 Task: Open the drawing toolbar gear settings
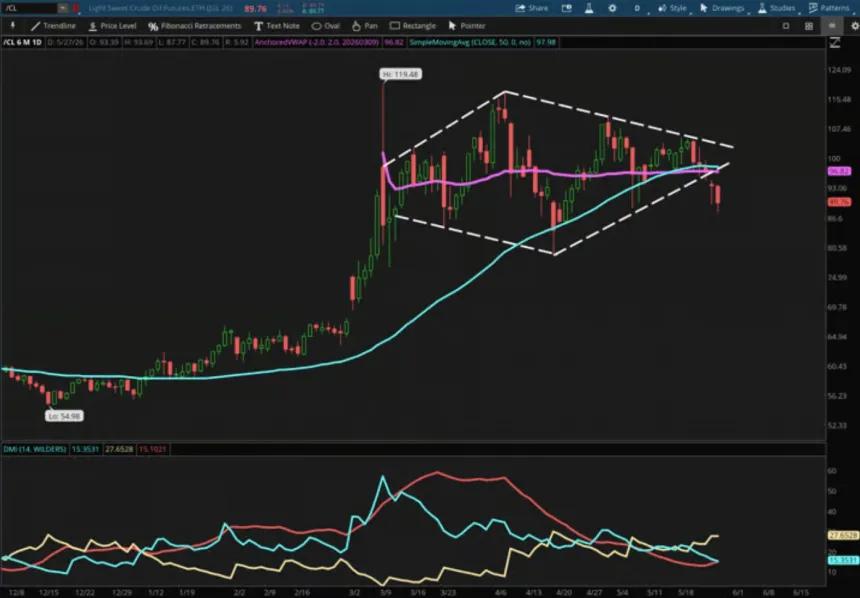point(855,26)
